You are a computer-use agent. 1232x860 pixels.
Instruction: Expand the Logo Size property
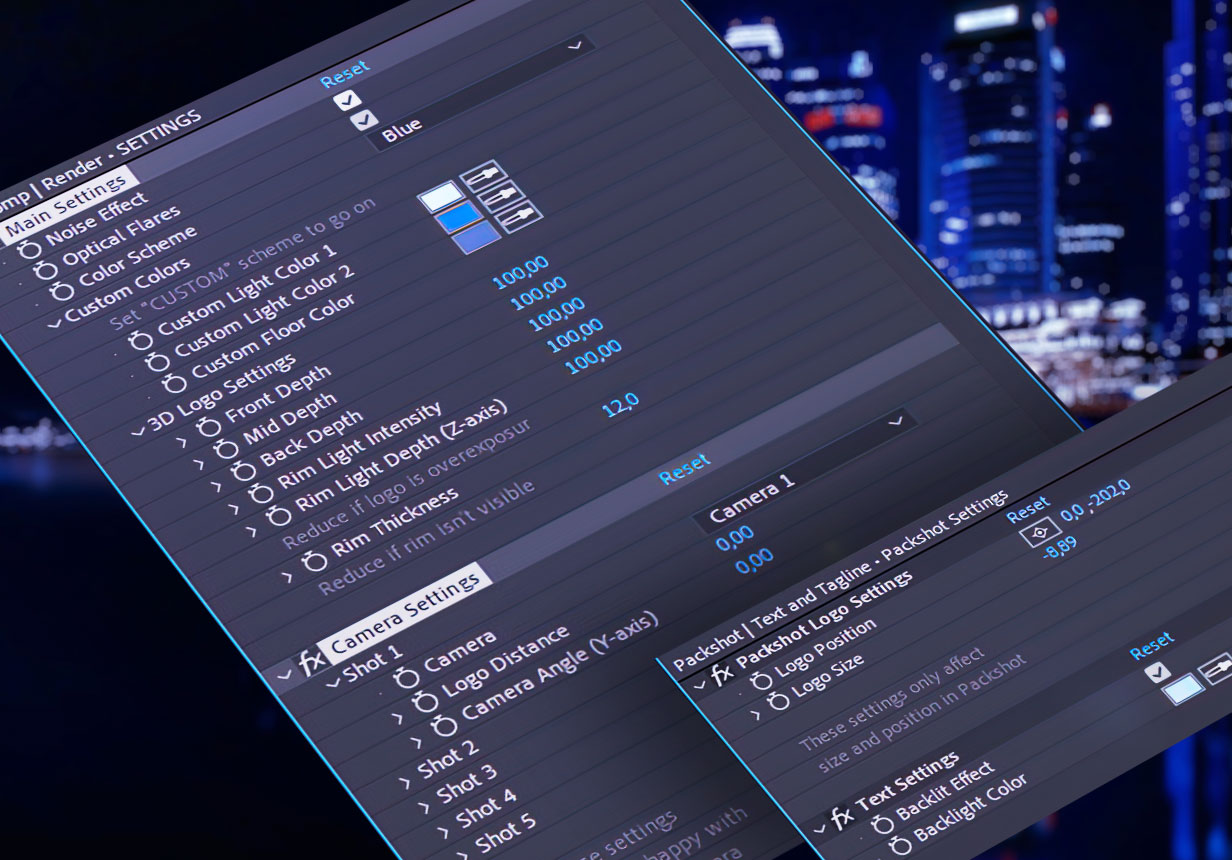pyautogui.click(x=757, y=714)
